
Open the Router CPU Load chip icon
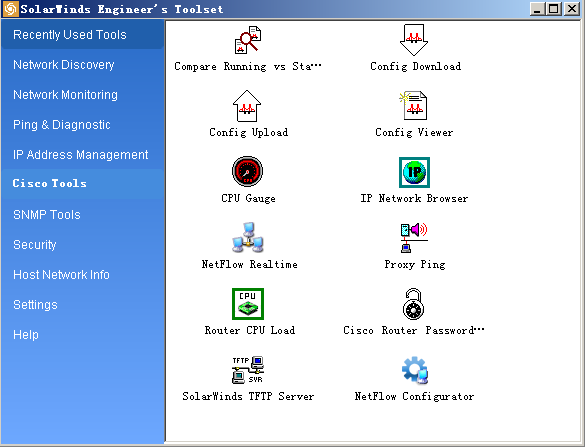248,304
